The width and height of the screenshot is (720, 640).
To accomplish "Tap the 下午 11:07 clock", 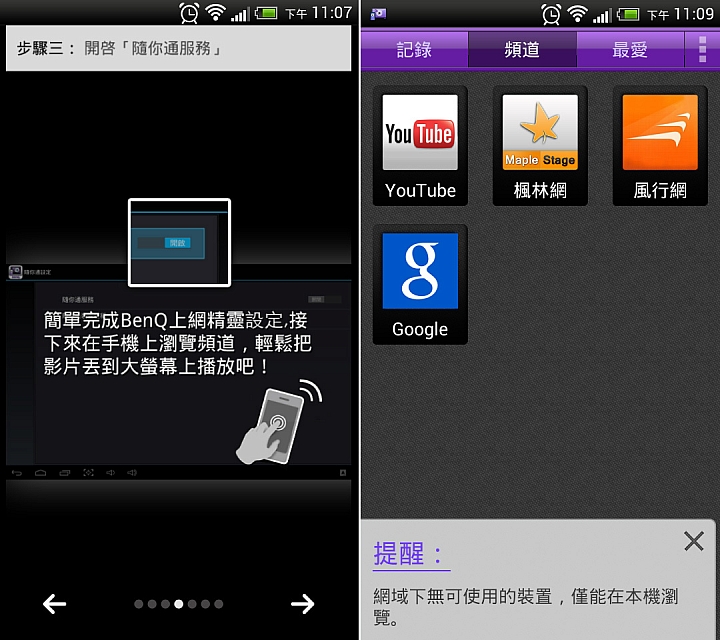I will (318, 13).
